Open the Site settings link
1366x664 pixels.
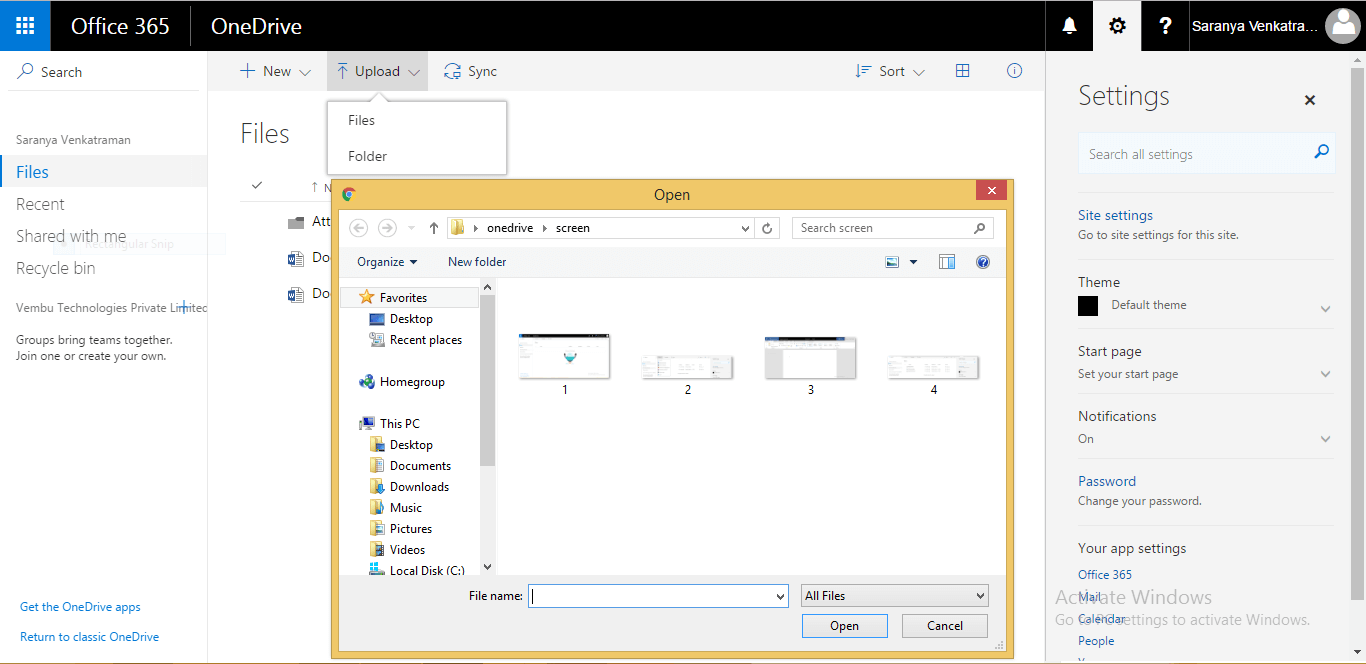click(1115, 215)
